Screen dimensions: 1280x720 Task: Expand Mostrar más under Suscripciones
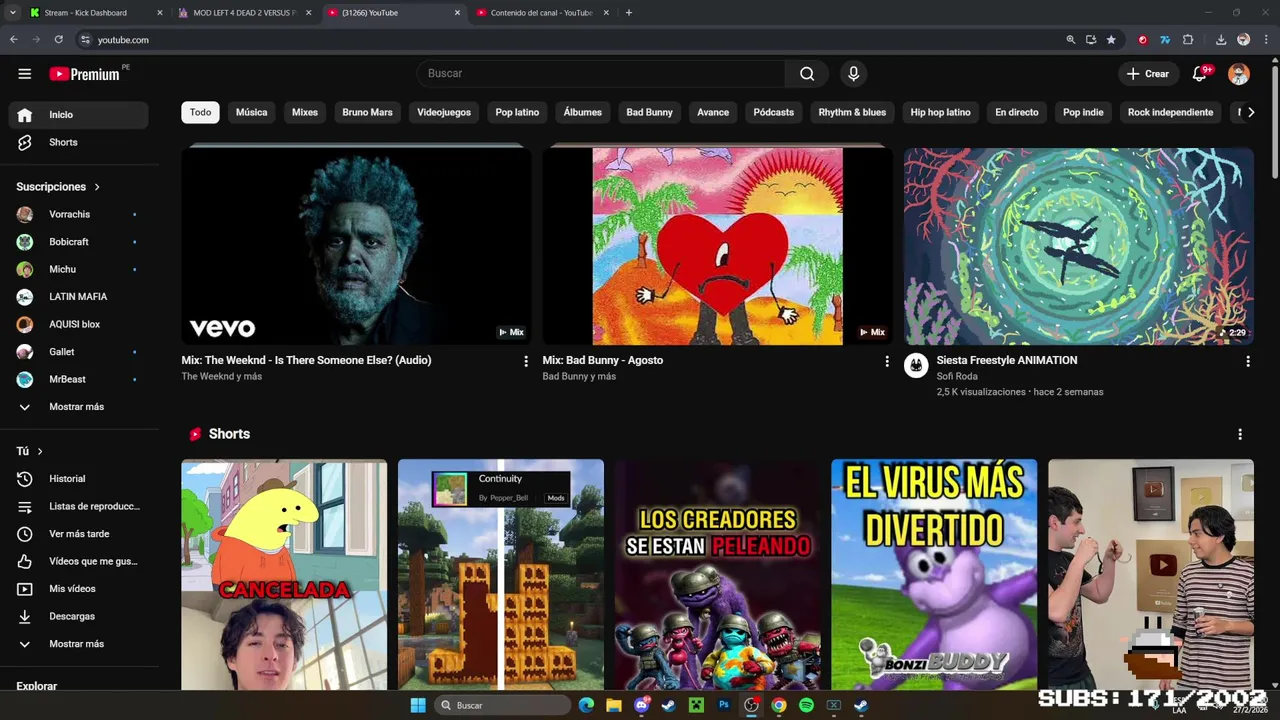coord(79,407)
